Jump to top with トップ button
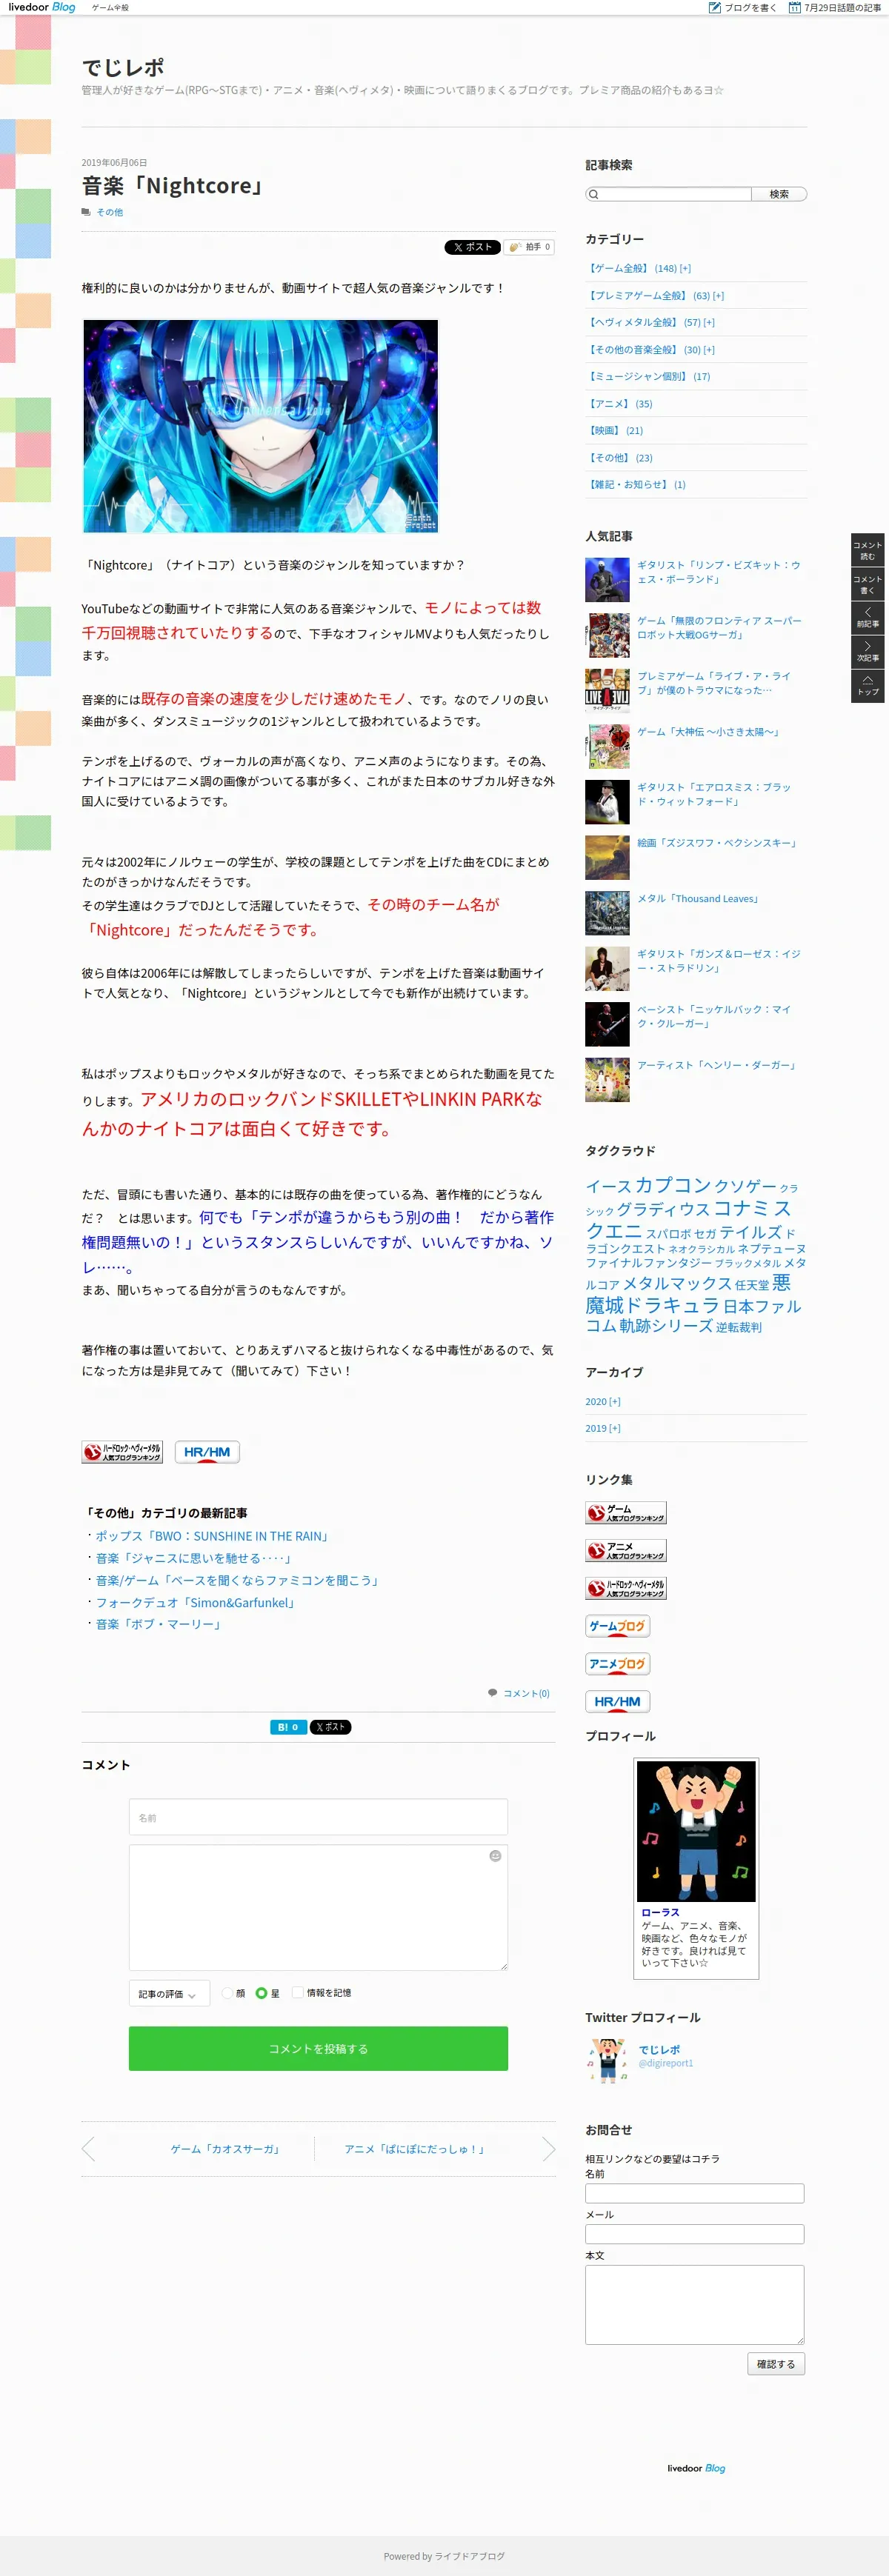Image resolution: width=889 pixels, height=2576 pixels. 867,686
